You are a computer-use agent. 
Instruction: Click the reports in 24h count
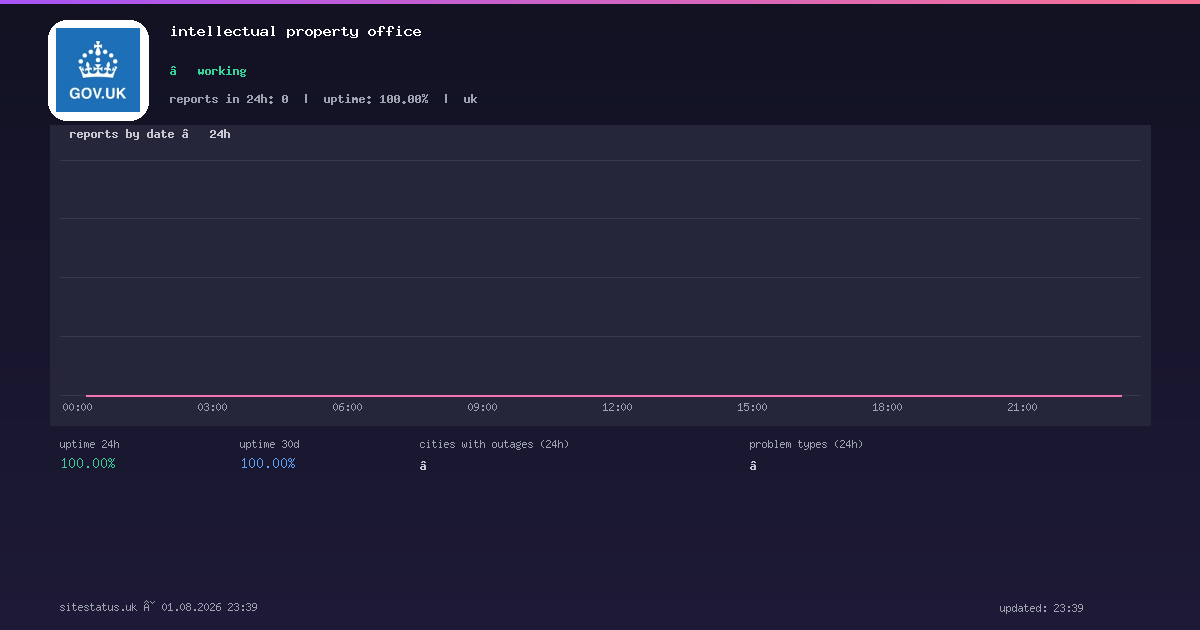click(x=229, y=99)
